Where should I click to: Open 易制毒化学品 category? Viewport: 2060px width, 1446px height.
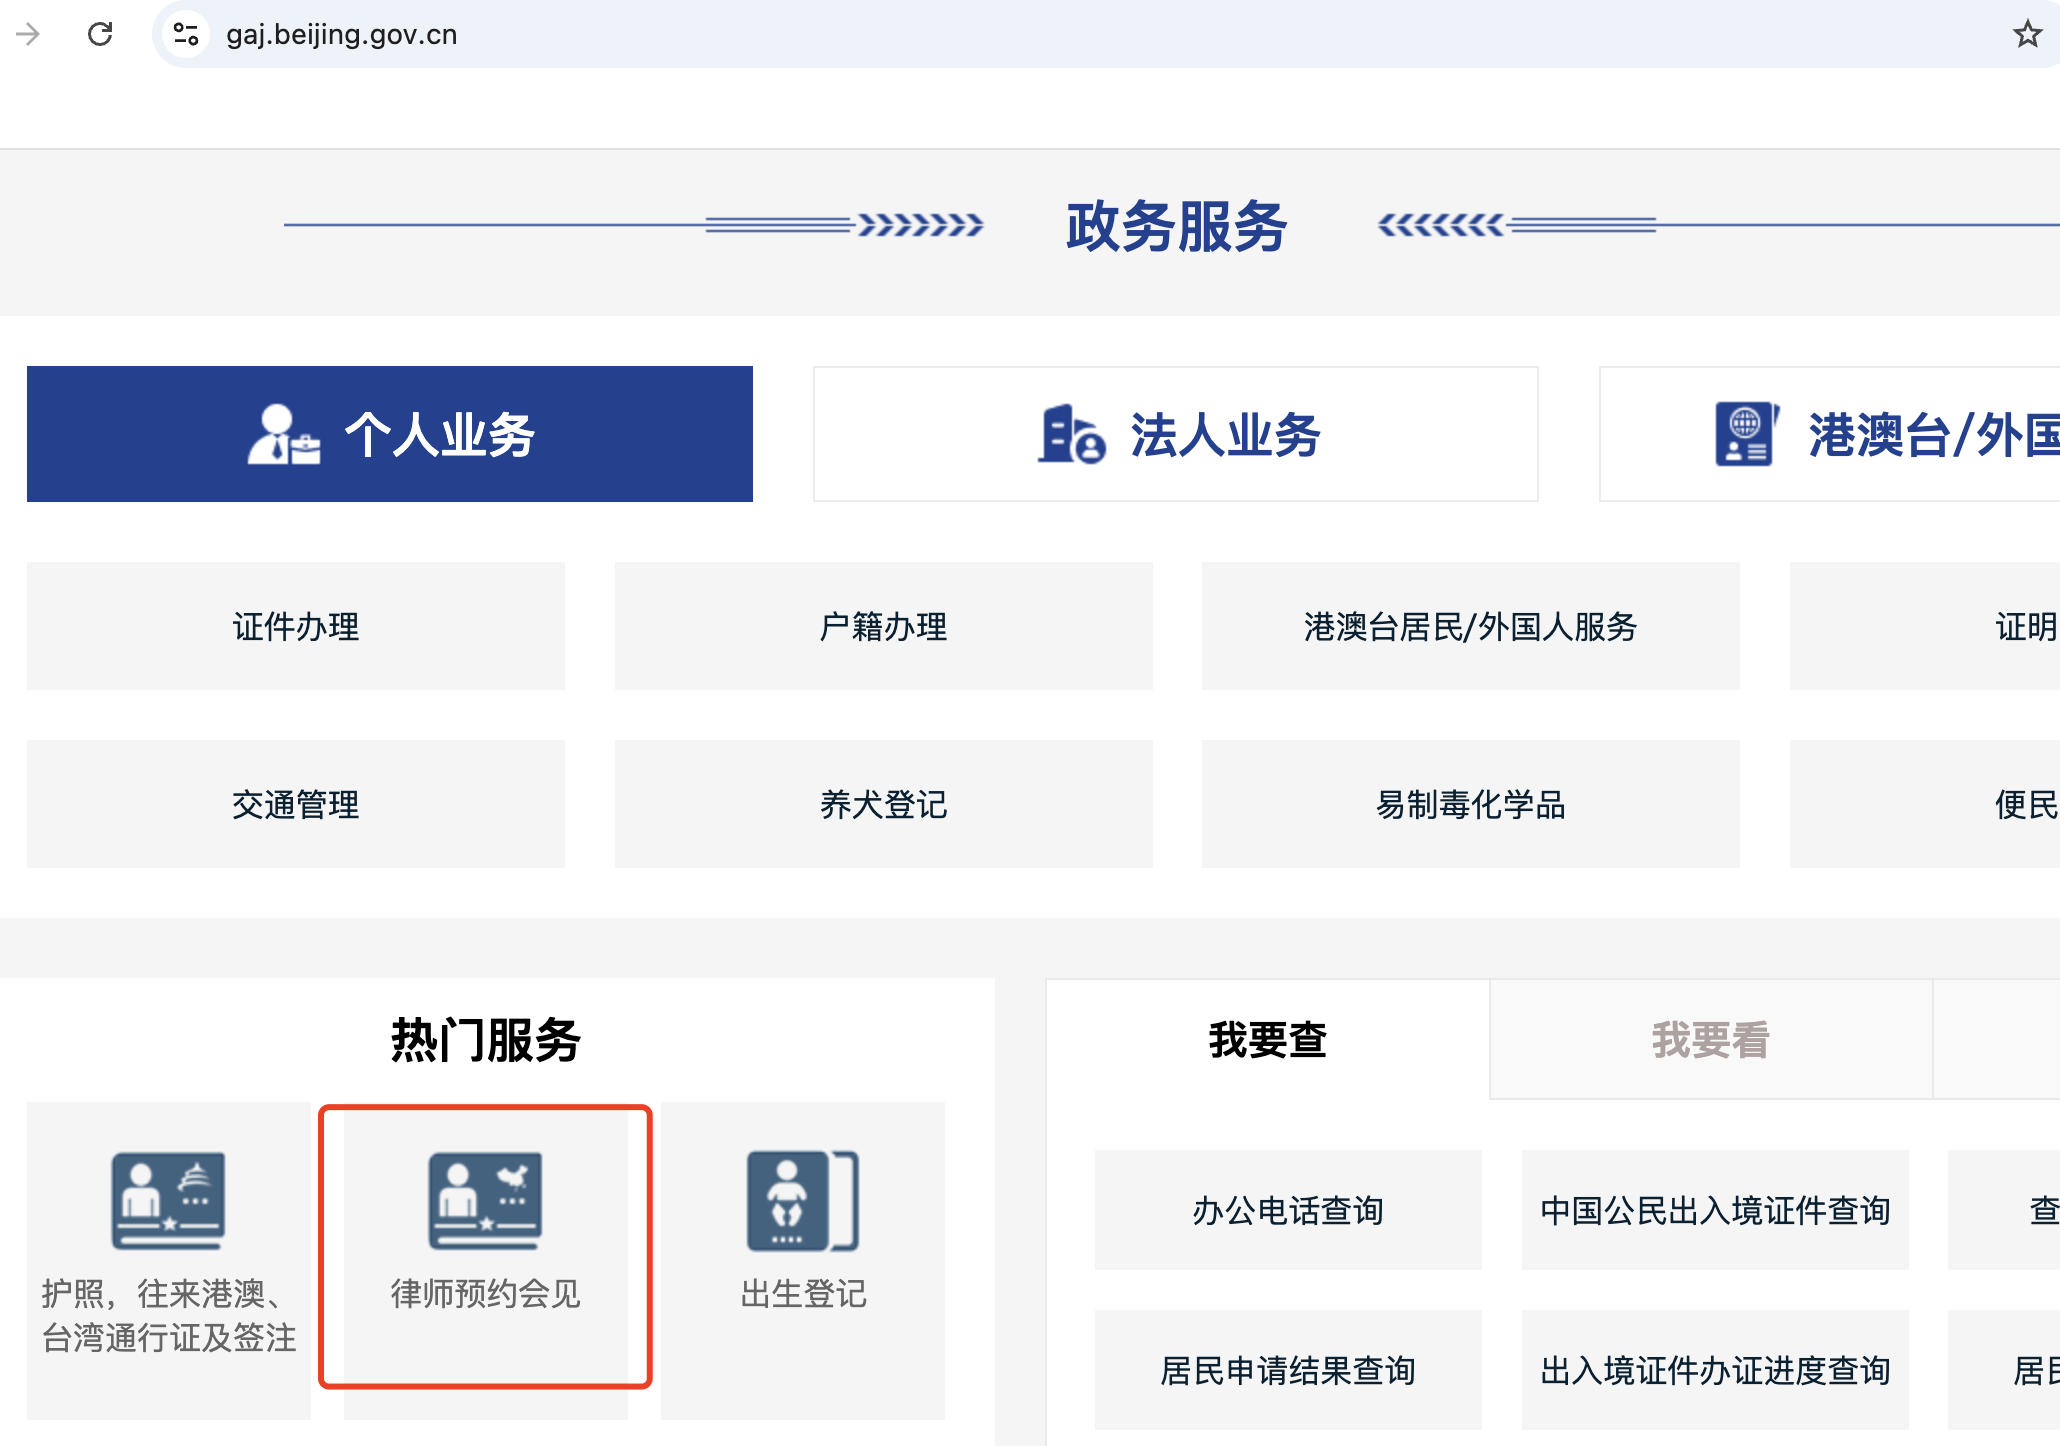1471,804
